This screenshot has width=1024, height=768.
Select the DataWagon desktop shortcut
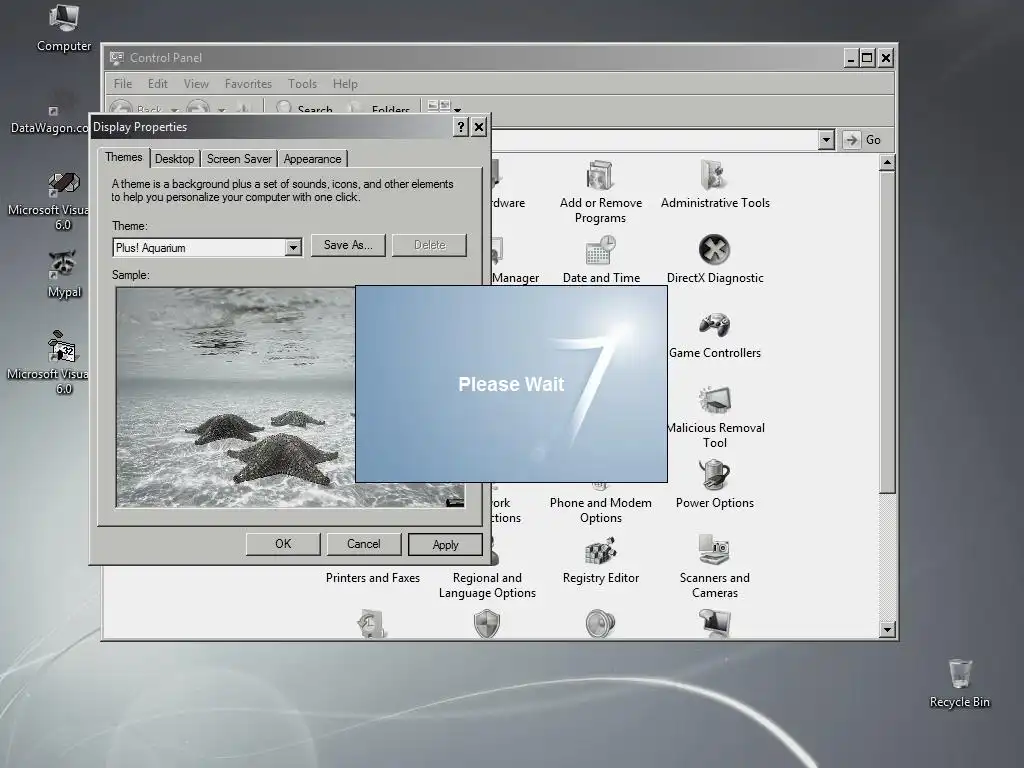click(51, 110)
